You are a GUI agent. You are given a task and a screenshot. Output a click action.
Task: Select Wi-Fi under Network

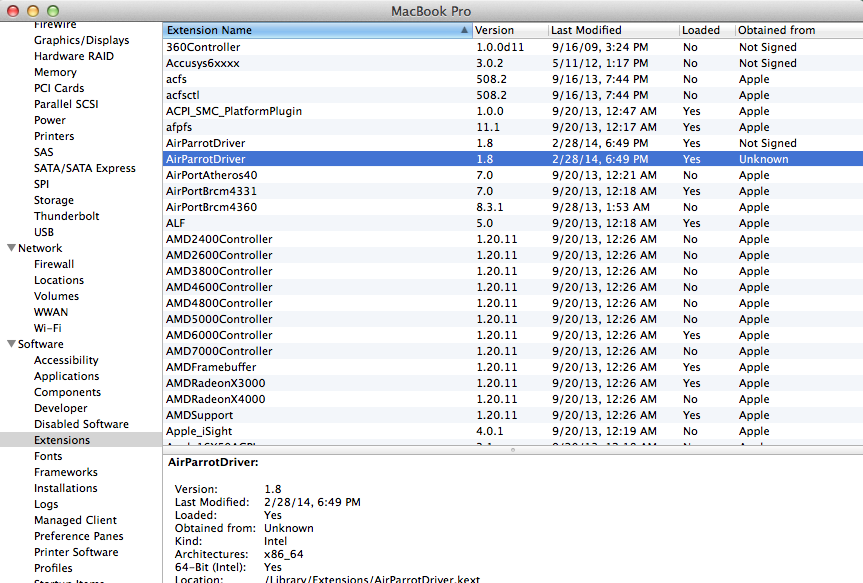pos(47,328)
